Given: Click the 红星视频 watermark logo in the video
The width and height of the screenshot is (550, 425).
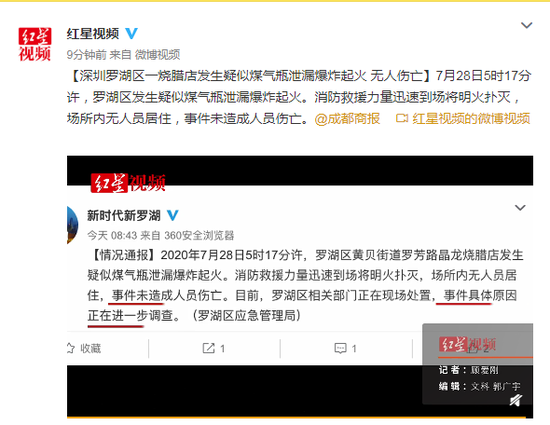Looking at the screenshot, I should click(128, 183).
